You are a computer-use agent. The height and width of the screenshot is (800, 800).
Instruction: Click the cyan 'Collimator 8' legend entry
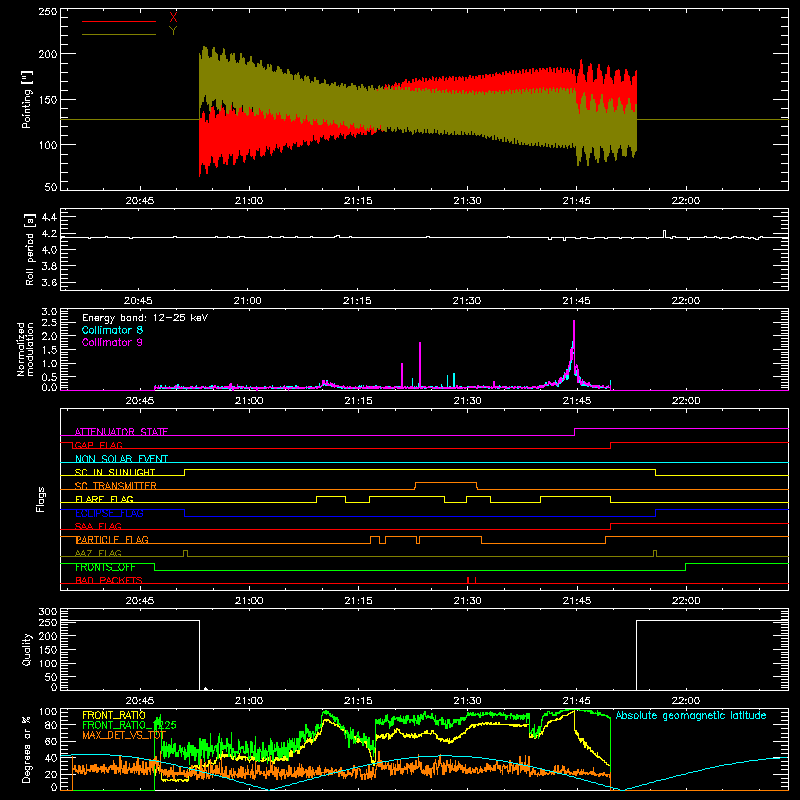pos(112,330)
